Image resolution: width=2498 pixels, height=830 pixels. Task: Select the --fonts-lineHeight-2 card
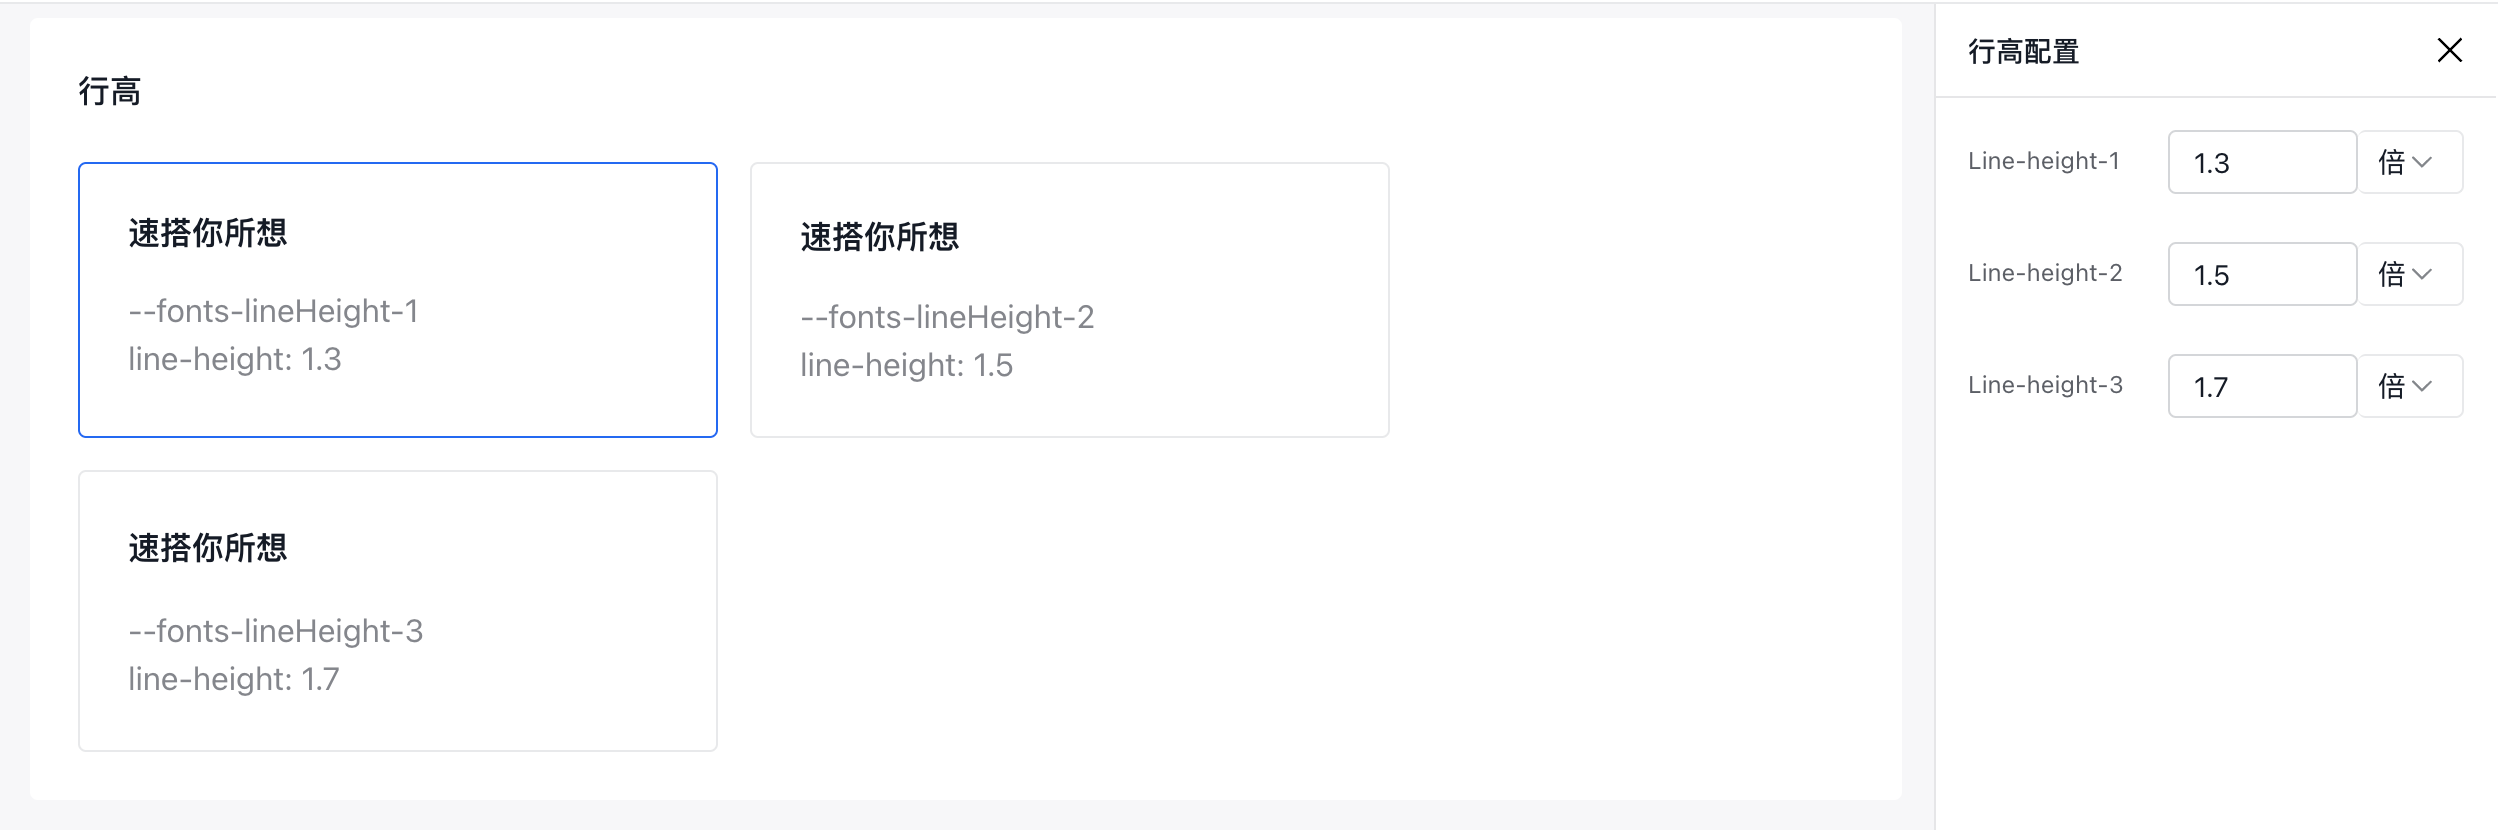tap(1069, 299)
